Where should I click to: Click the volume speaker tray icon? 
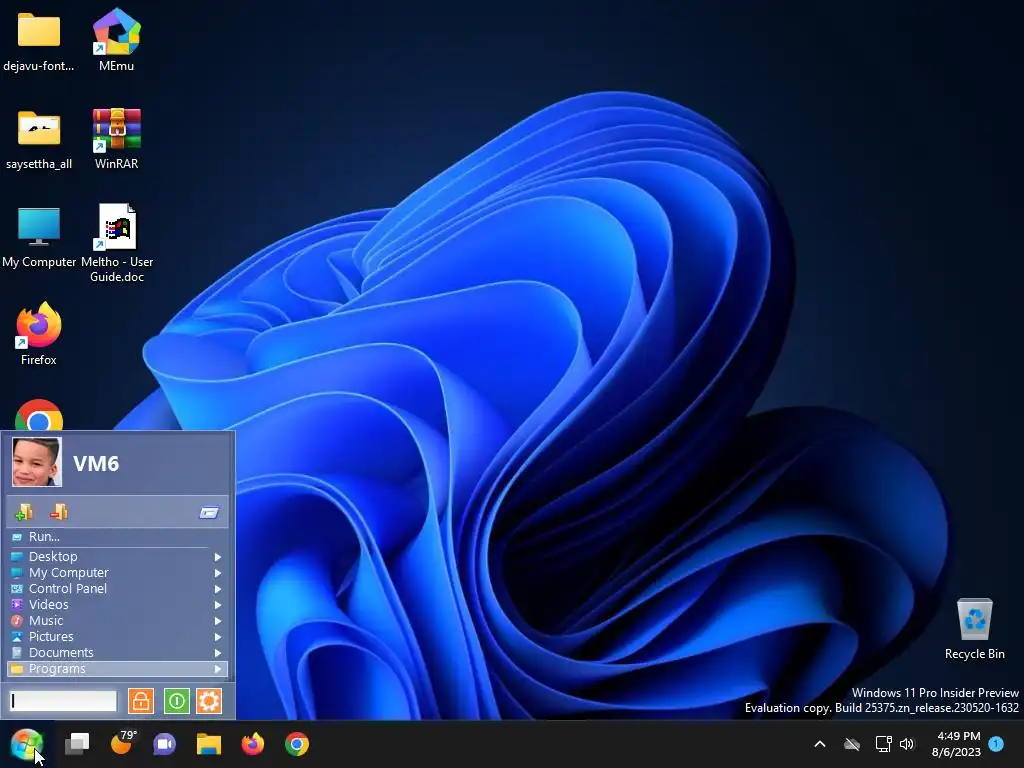coord(907,744)
